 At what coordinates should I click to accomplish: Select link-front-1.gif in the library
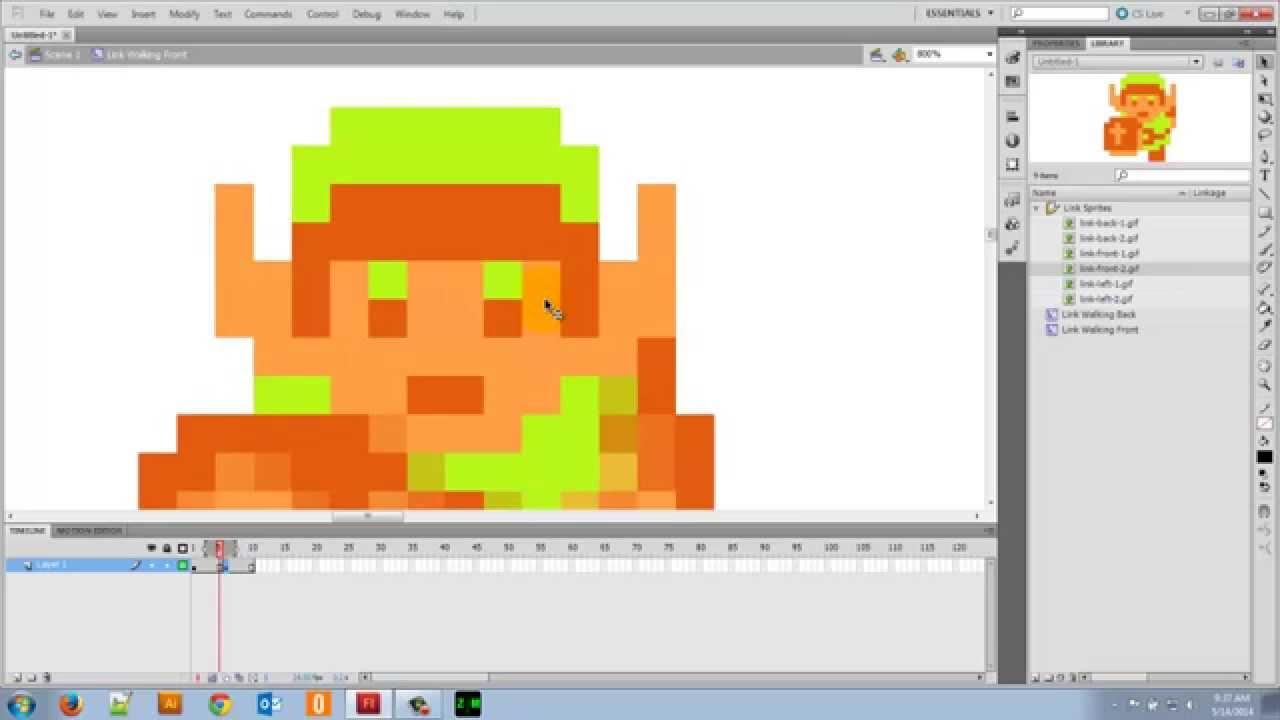[1108, 253]
